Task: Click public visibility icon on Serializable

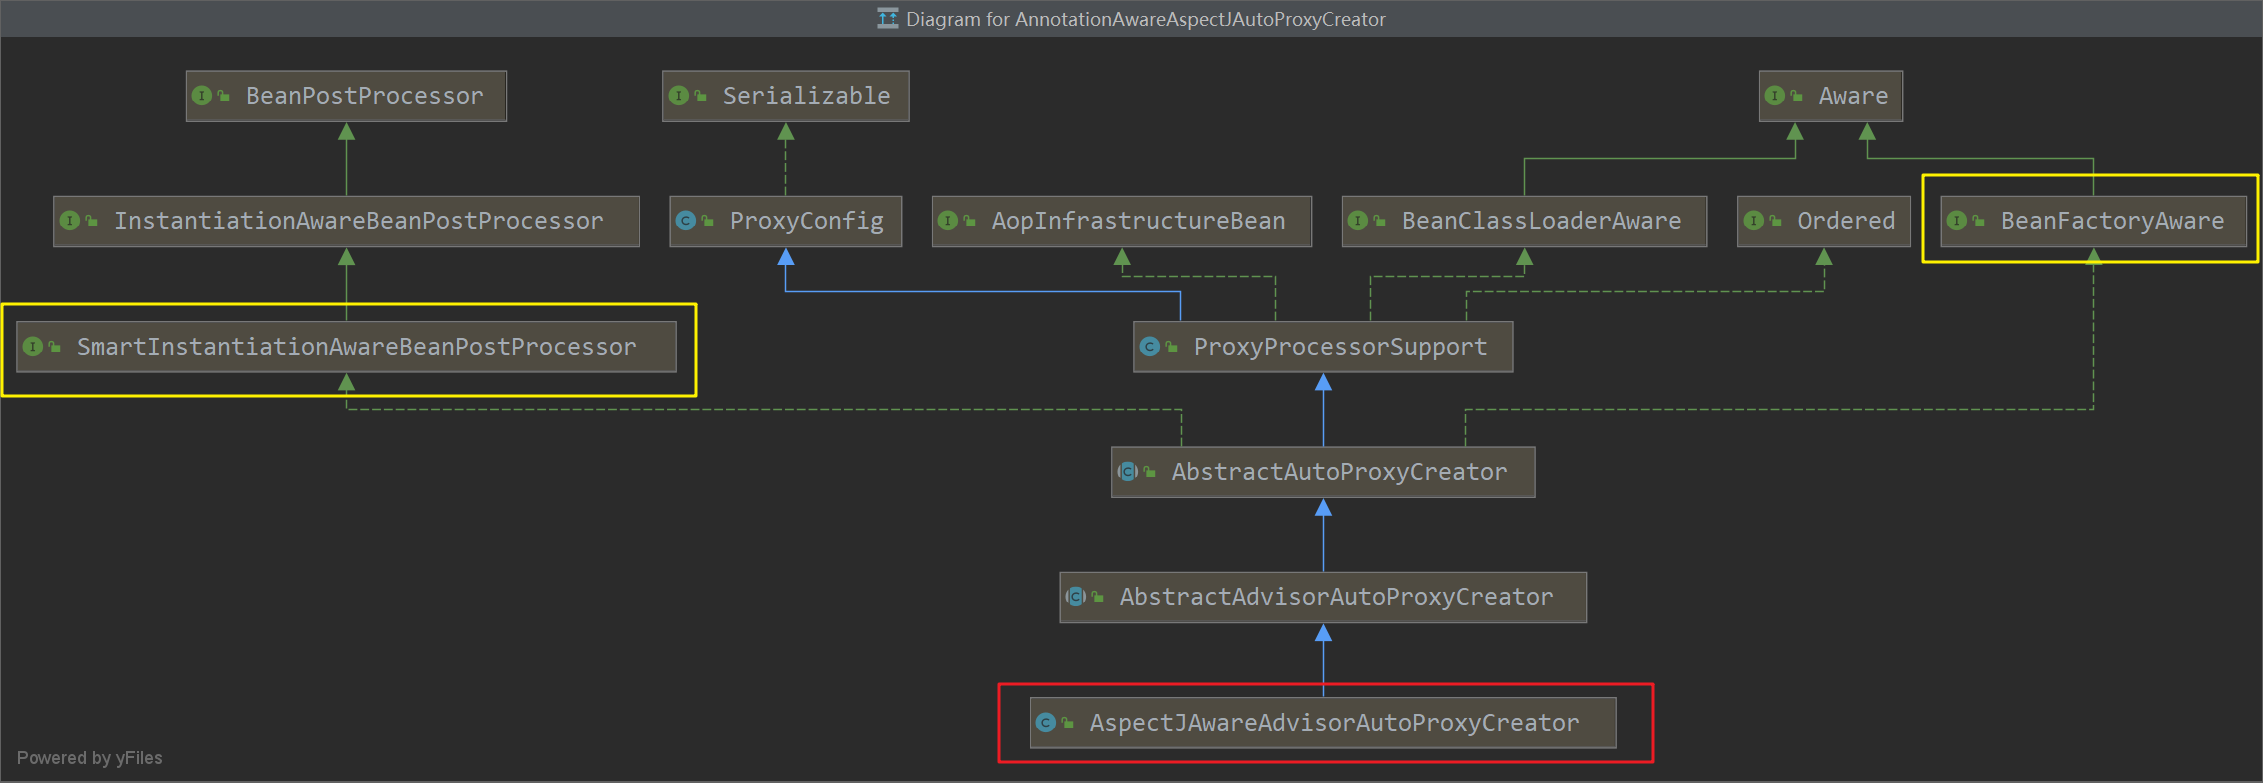Action: point(701,97)
